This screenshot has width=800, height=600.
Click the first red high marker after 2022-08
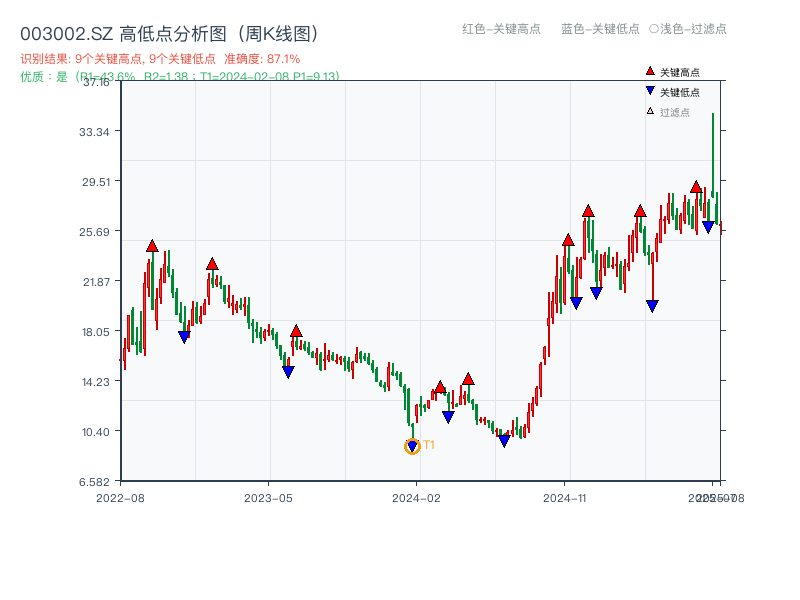point(152,246)
